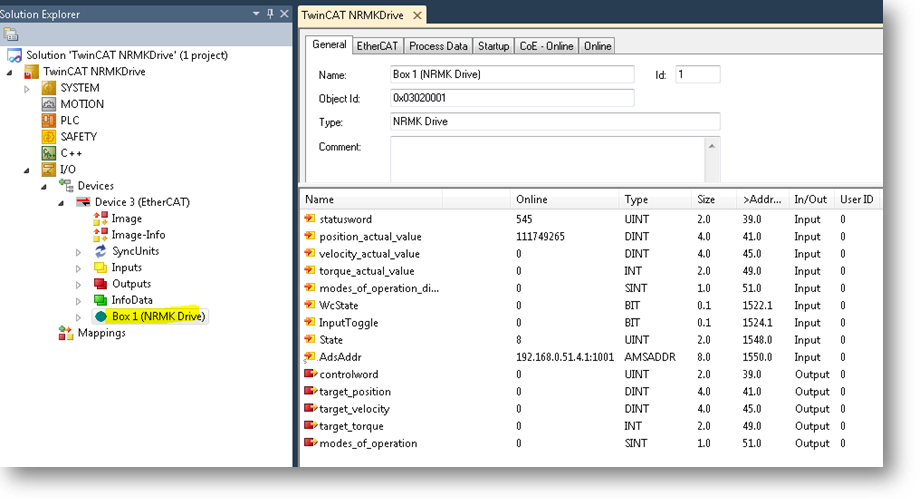Viewport: 921px width, 499px height.
Task: Sort by the >Addr... column header
Action: point(762,200)
